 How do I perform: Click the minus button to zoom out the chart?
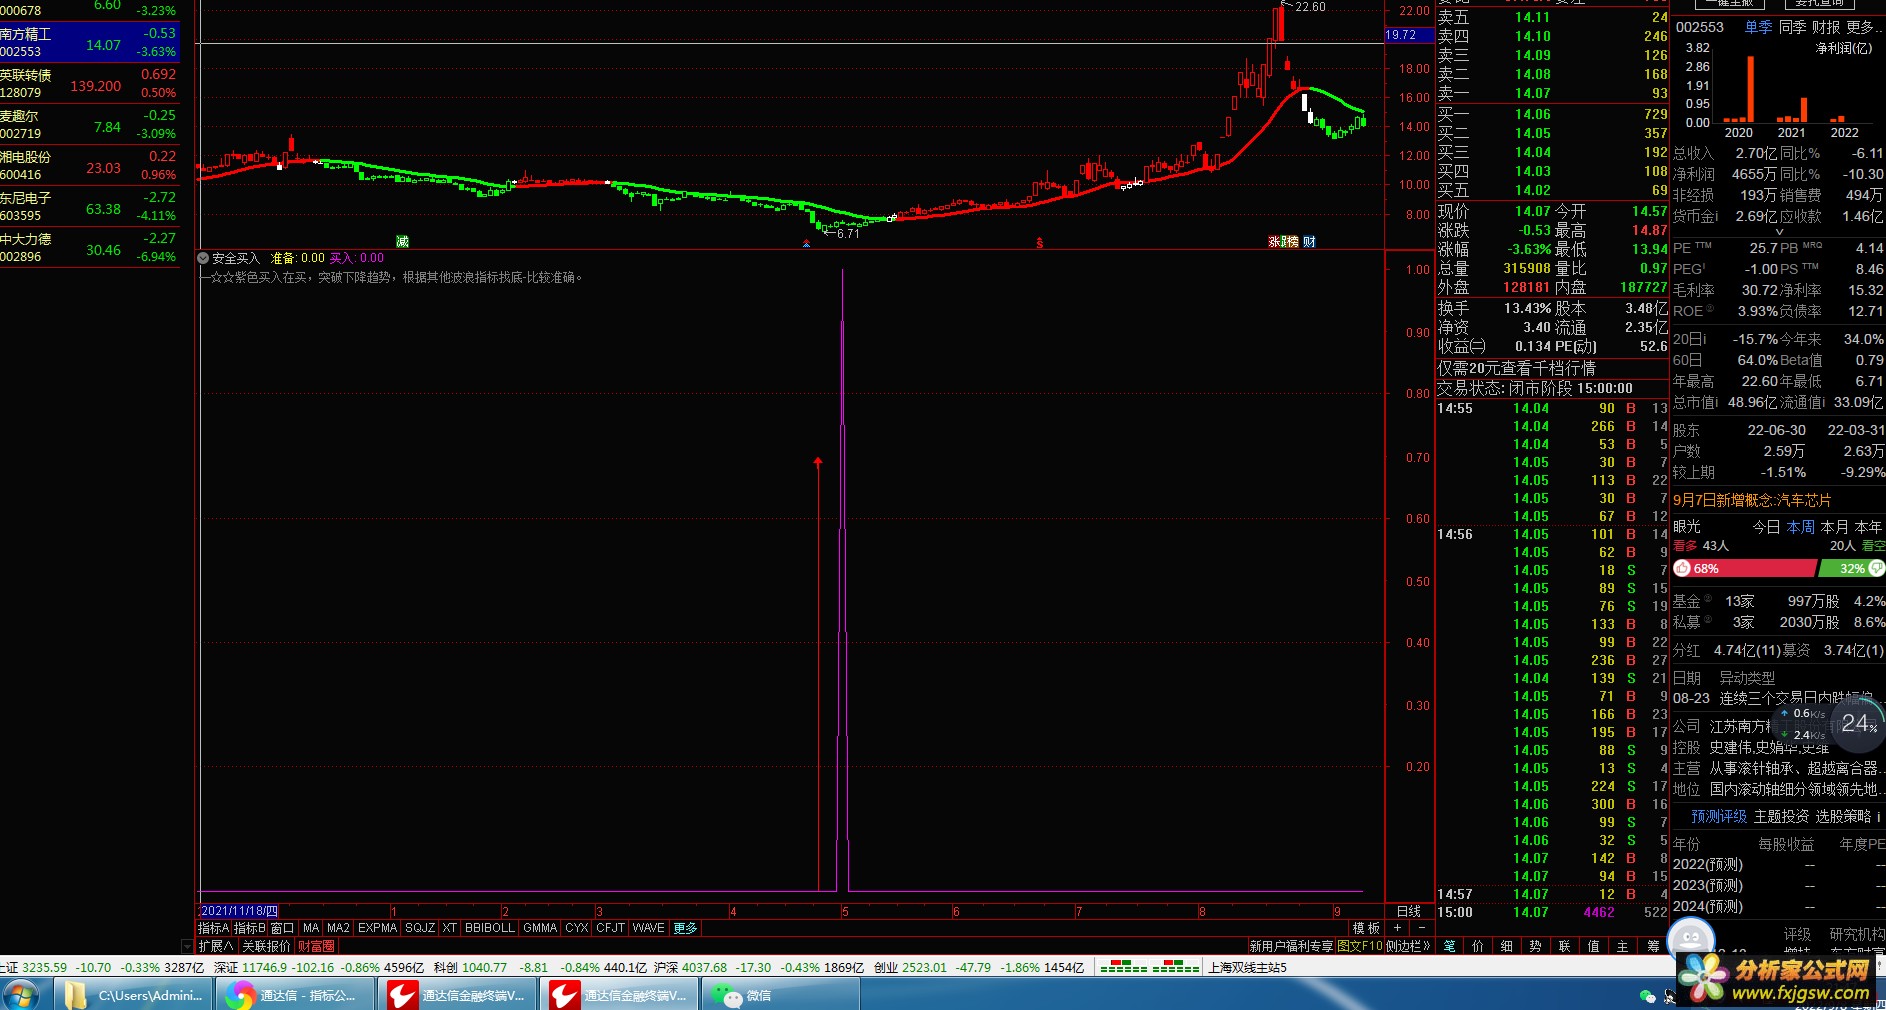(1422, 928)
